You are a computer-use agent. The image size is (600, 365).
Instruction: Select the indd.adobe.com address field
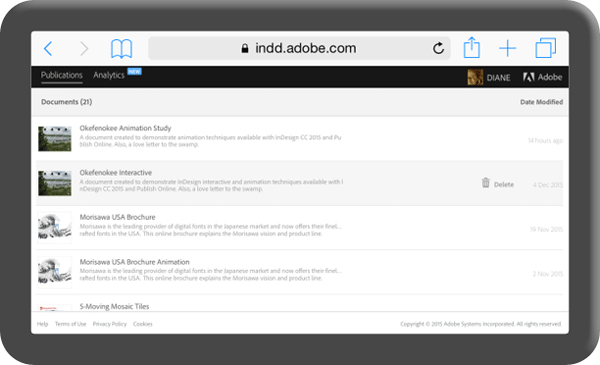click(x=299, y=48)
